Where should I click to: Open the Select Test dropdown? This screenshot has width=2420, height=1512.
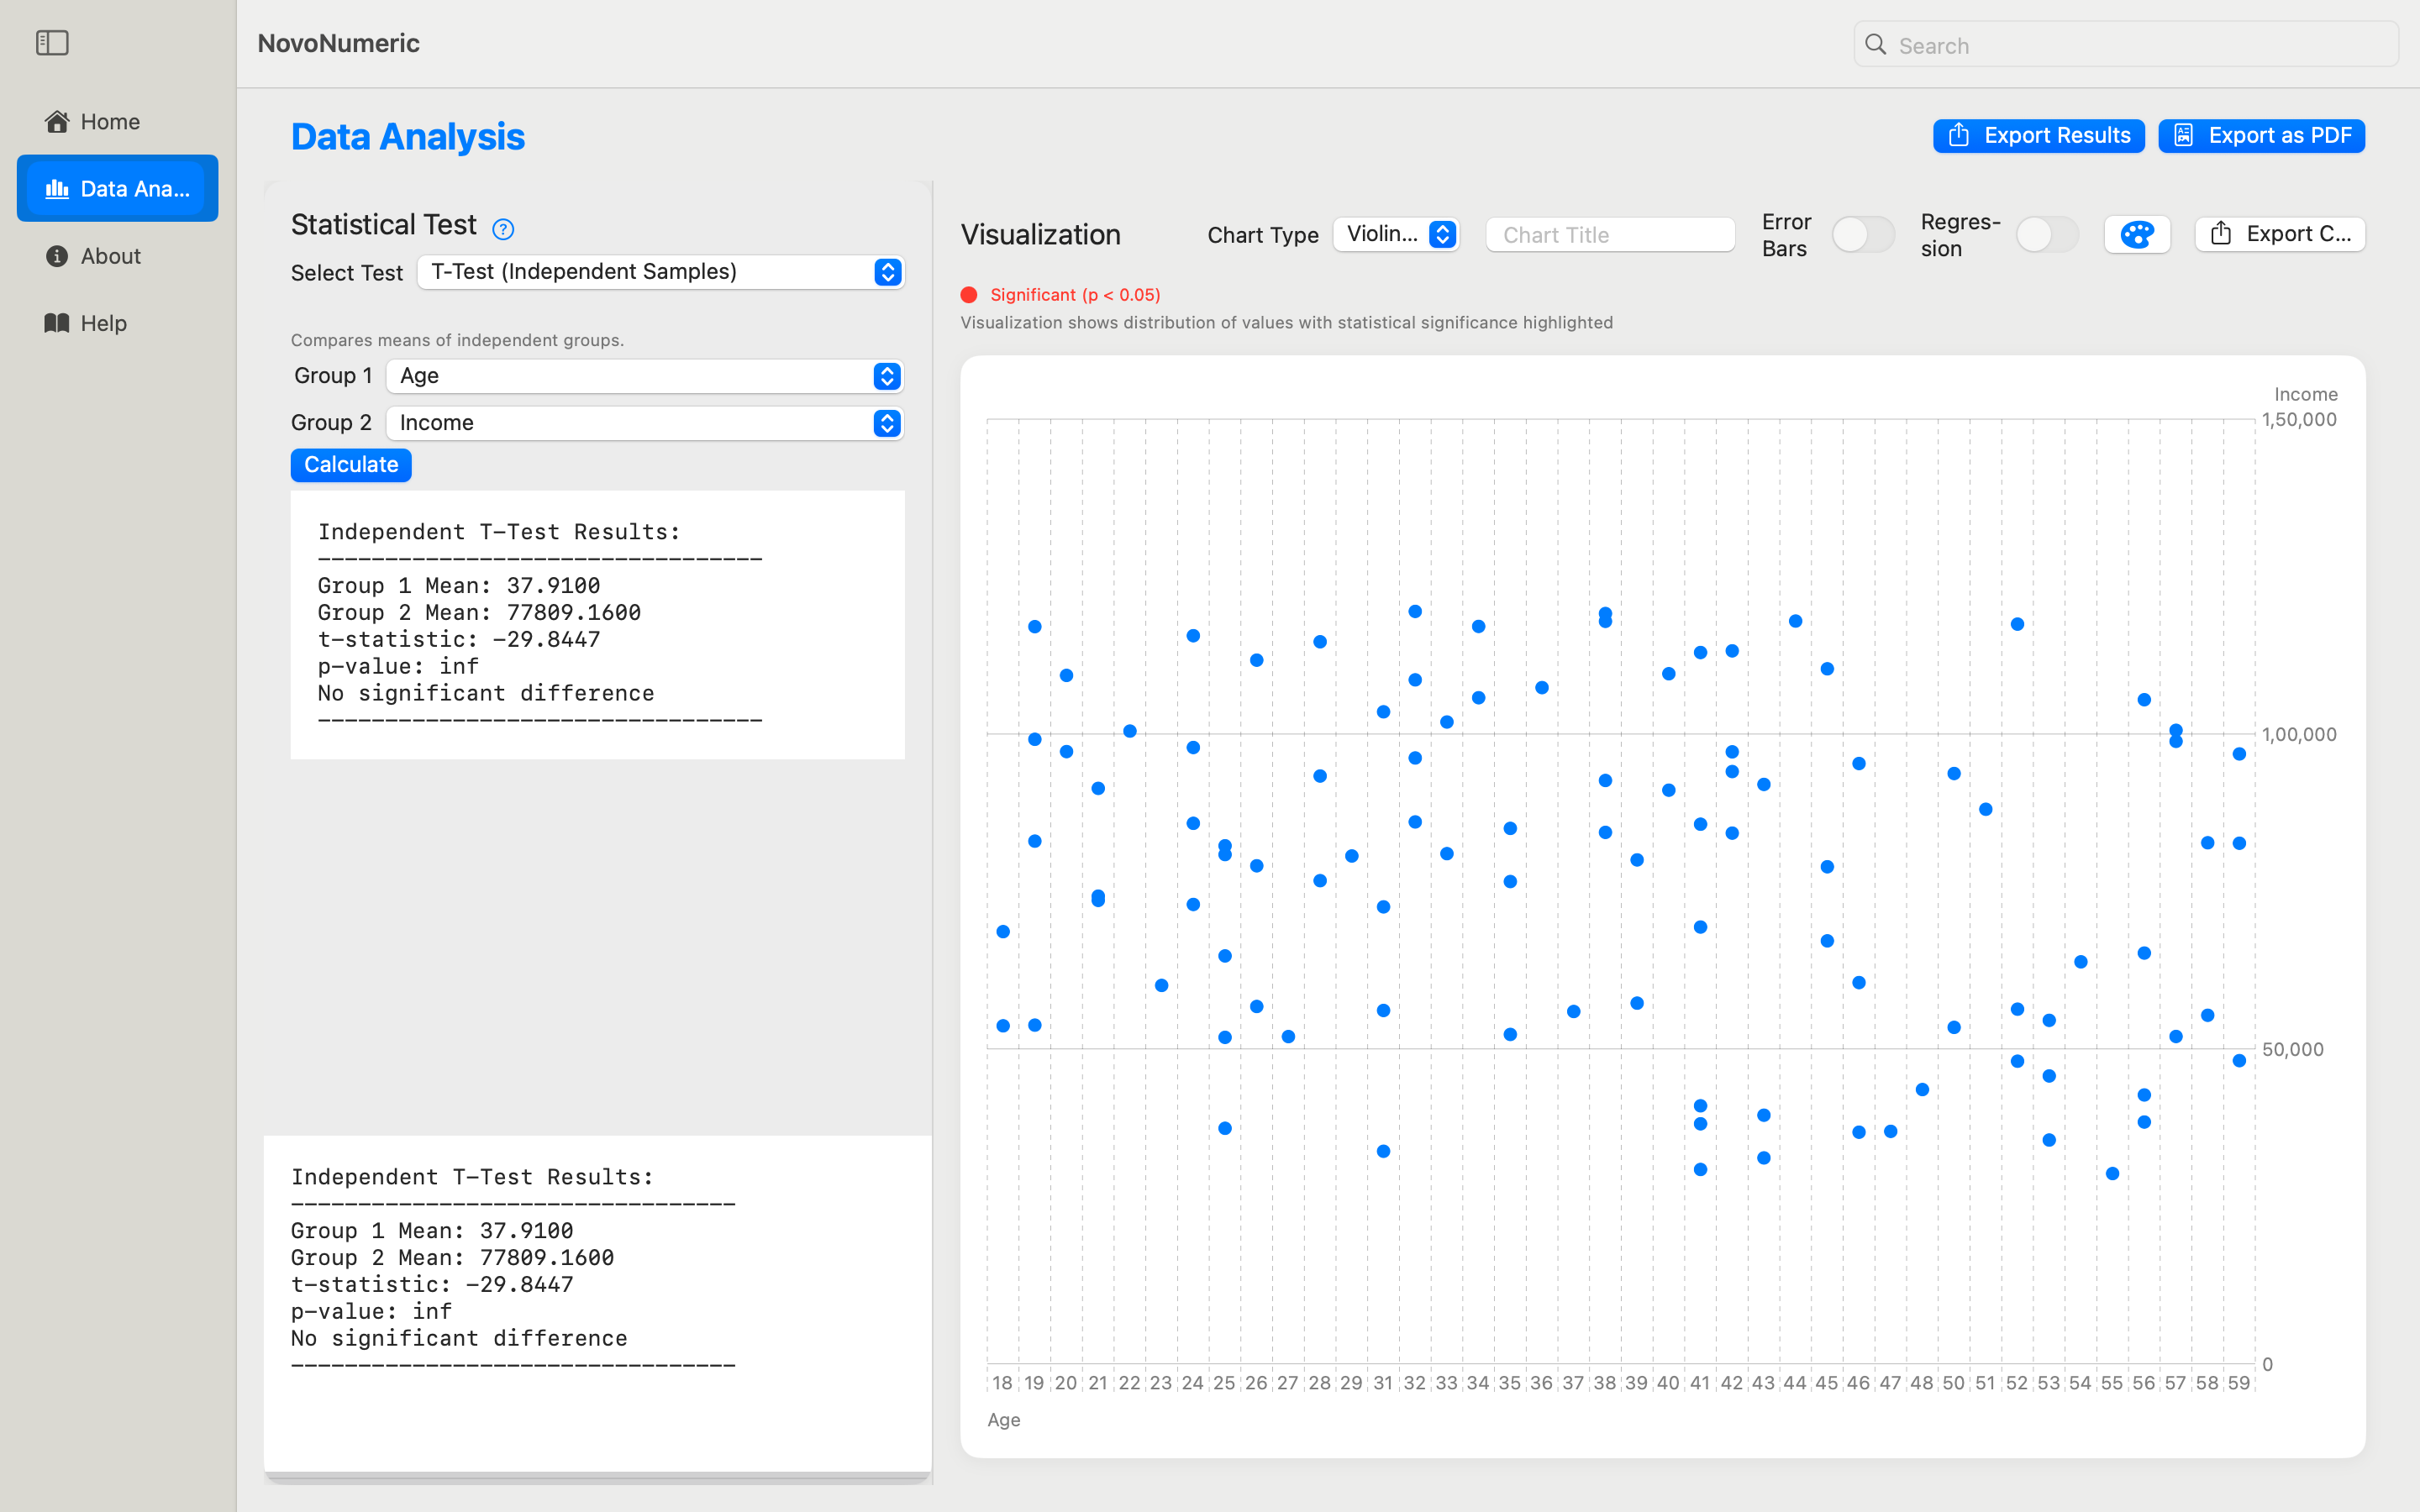(661, 272)
